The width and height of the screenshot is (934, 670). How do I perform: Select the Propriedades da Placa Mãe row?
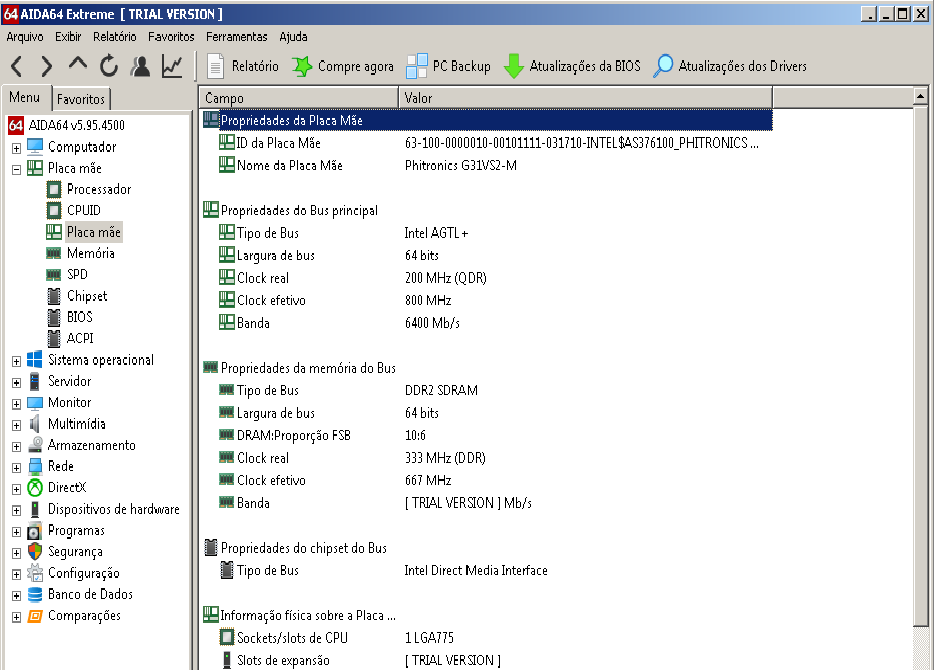[487, 120]
